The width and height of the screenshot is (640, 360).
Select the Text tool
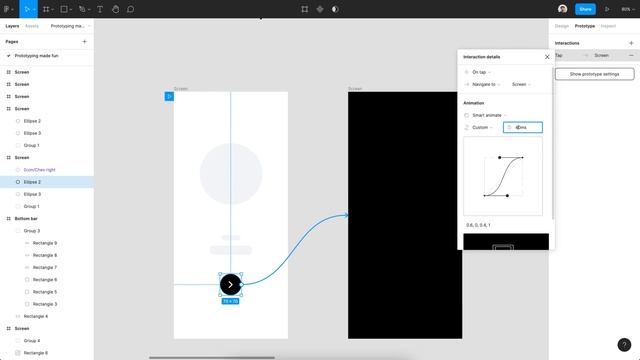tap(100, 9)
